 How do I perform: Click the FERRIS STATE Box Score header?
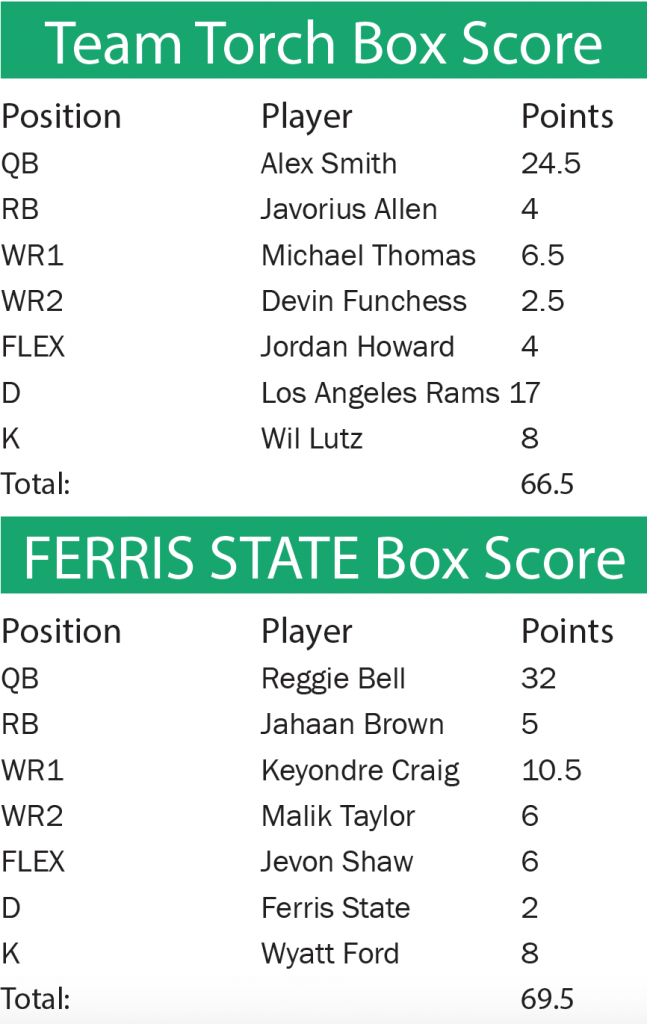click(x=323, y=558)
